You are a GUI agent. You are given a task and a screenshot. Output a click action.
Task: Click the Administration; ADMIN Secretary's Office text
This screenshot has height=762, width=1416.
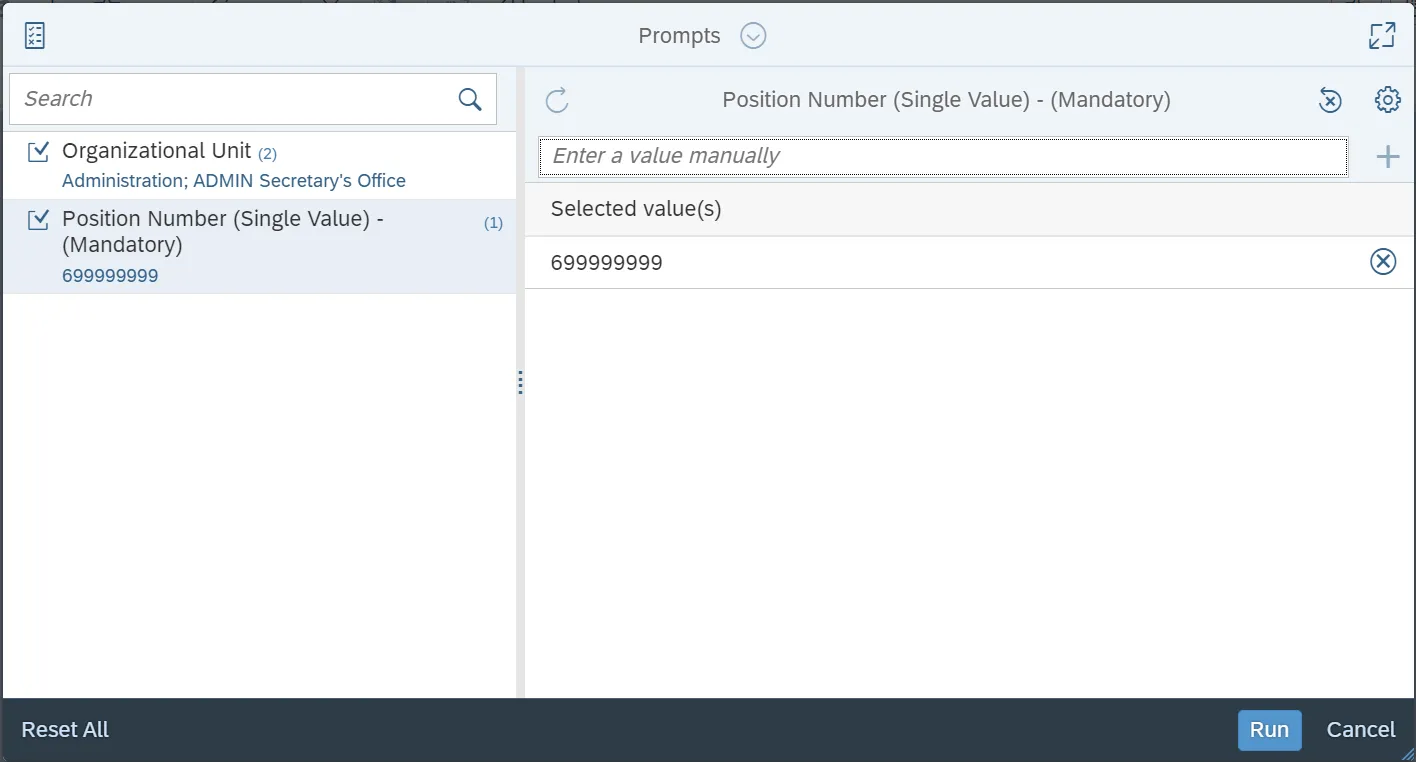point(234,181)
